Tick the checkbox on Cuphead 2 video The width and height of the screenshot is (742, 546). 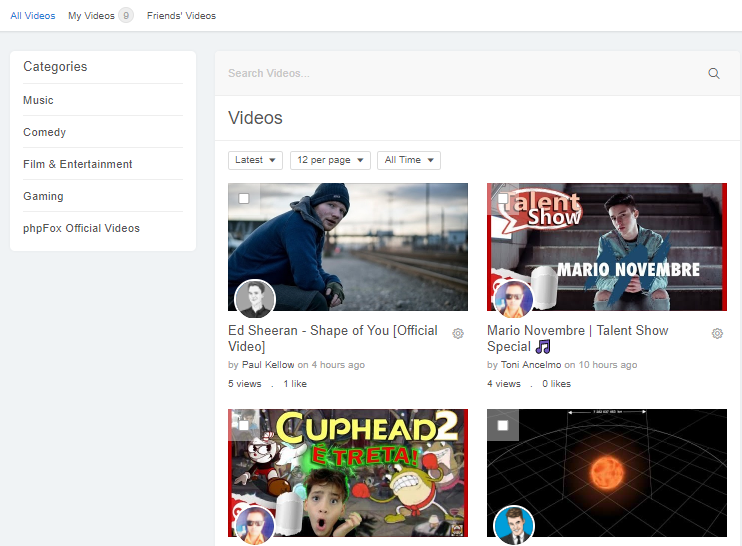244,425
